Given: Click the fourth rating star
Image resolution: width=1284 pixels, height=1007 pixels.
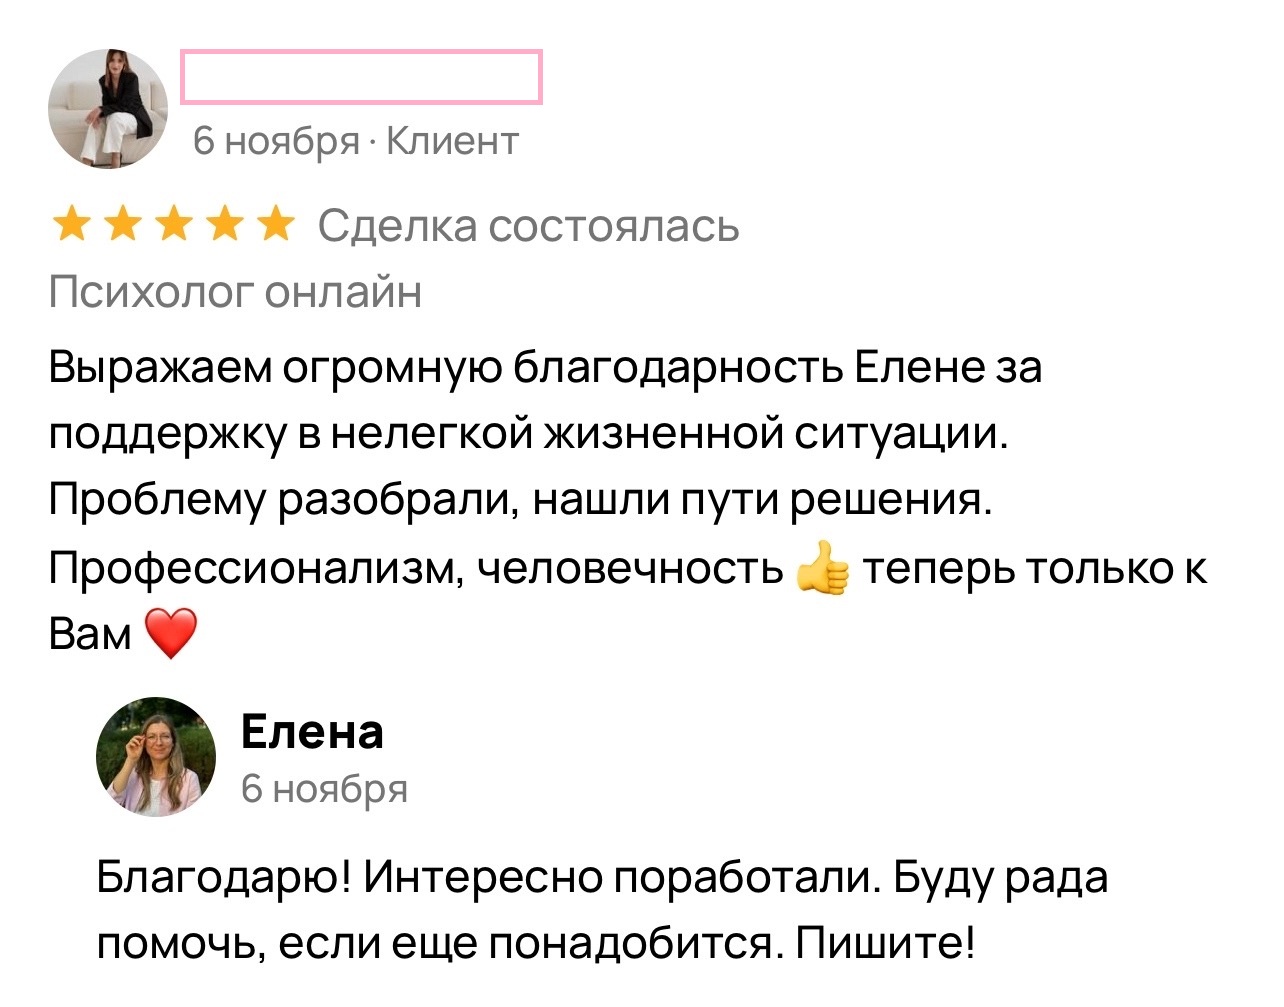Looking at the screenshot, I should (x=225, y=225).
